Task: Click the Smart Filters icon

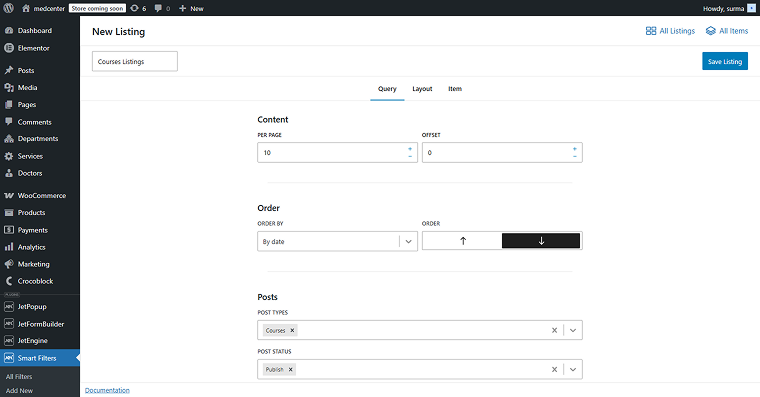Action: coord(9,358)
